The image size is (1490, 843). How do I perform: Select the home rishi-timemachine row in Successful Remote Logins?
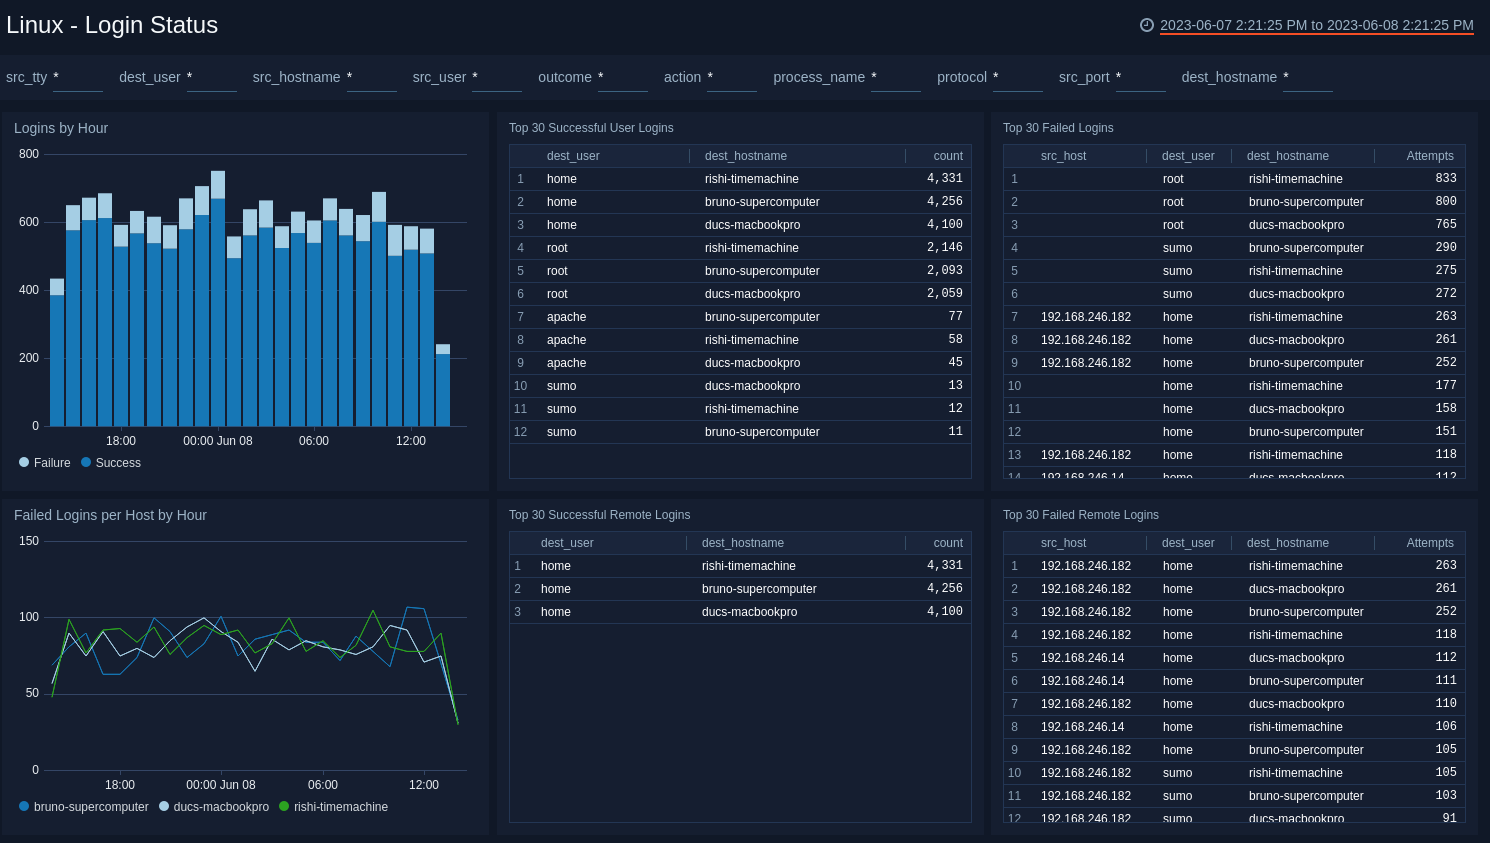(740, 565)
